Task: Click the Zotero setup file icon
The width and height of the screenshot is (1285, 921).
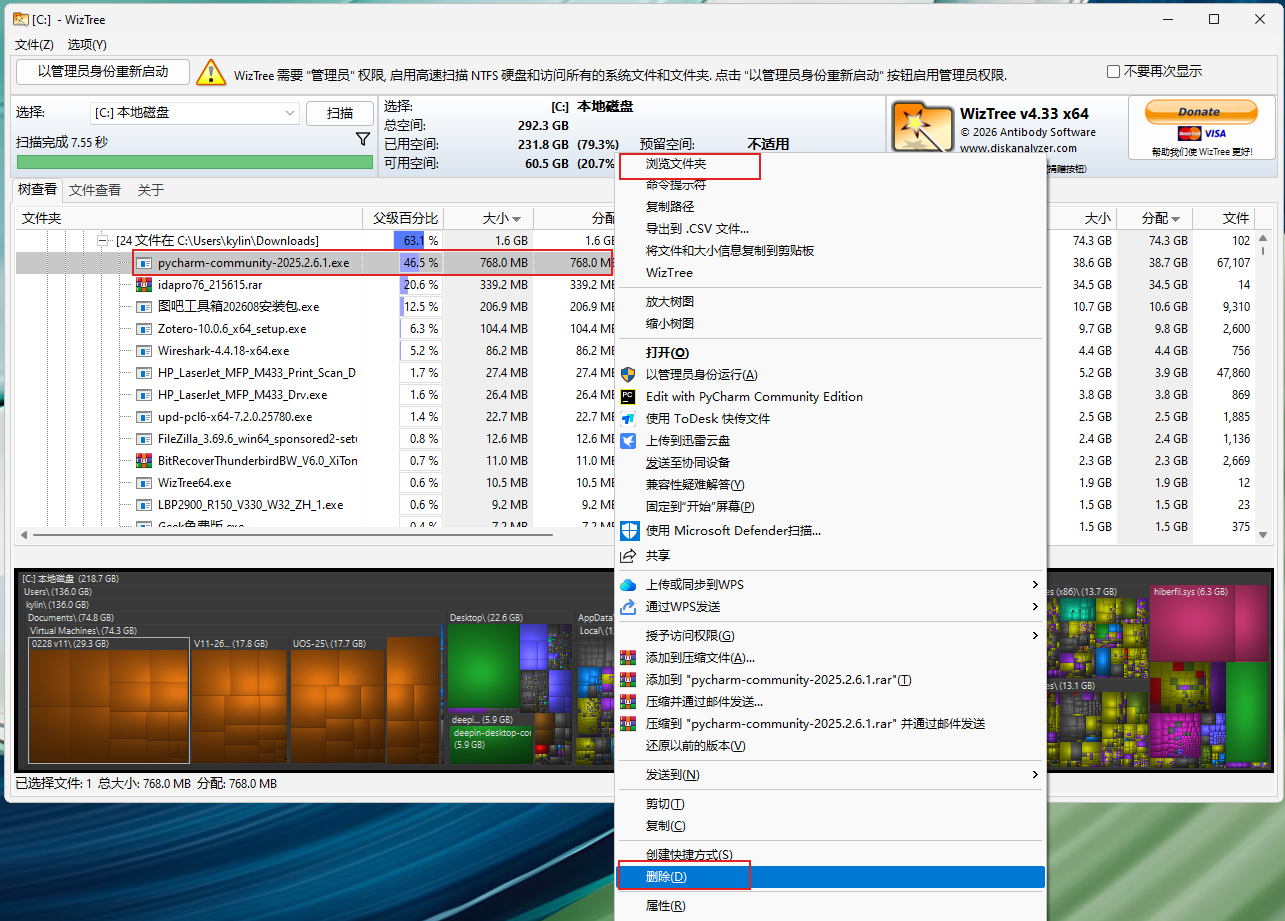Action: coord(144,329)
